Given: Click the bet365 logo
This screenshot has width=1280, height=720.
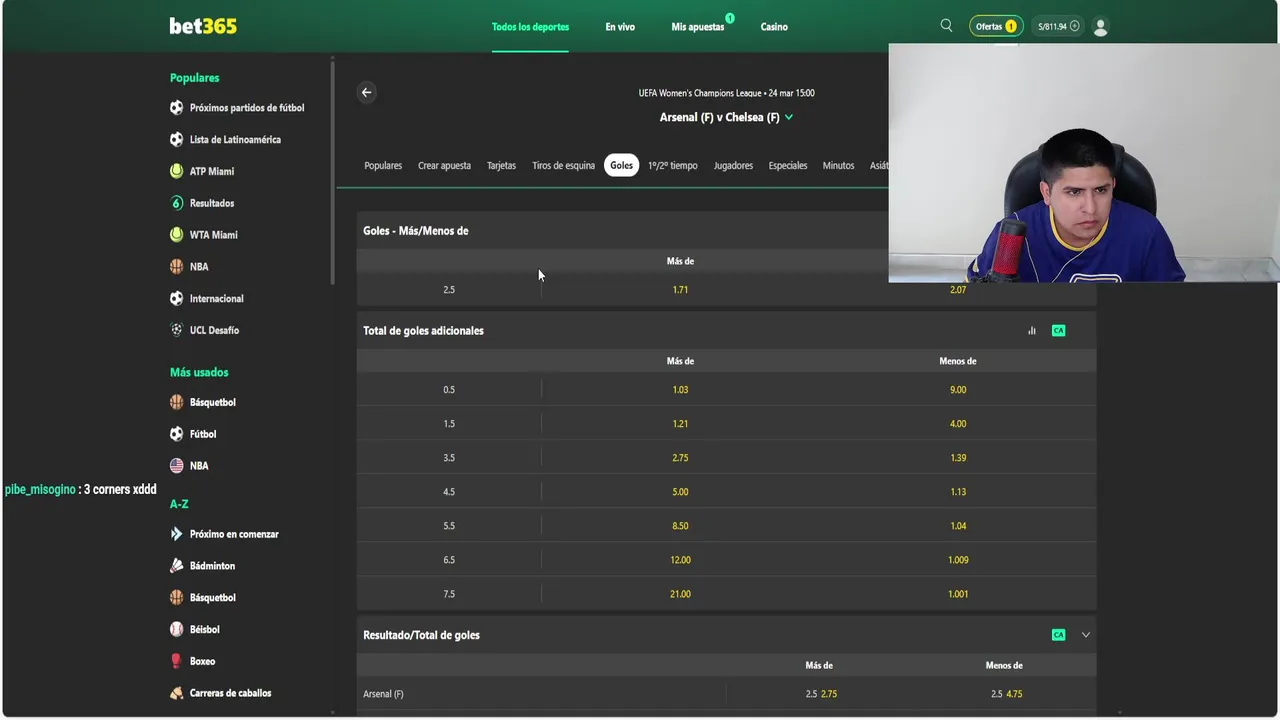Looking at the screenshot, I should pos(203,26).
